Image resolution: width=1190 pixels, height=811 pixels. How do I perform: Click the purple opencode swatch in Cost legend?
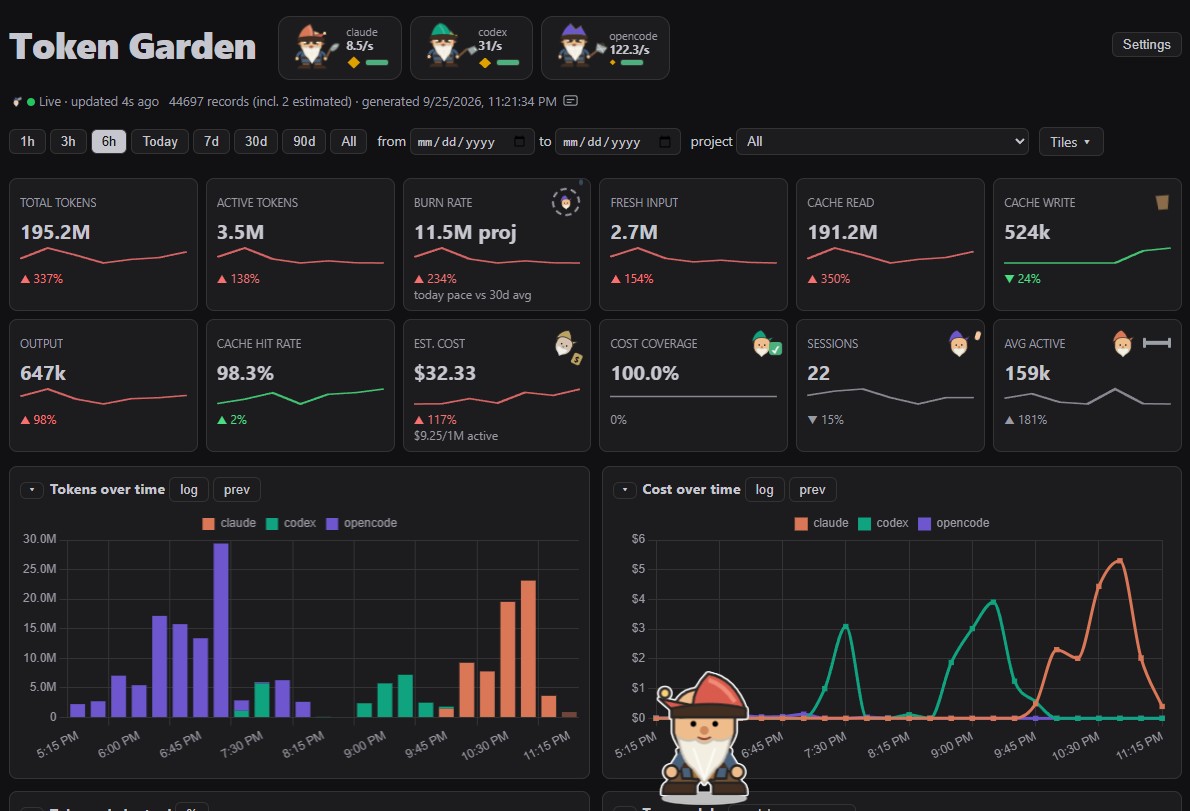click(x=924, y=523)
